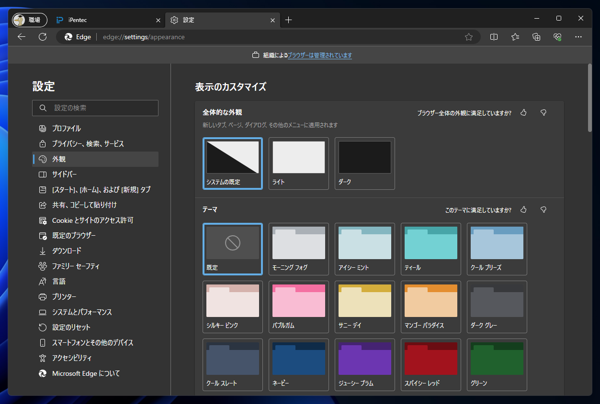Open プライバシー、検索、サービス settings section
Viewport: 600px width, 404px height.
click(x=88, y=144)
